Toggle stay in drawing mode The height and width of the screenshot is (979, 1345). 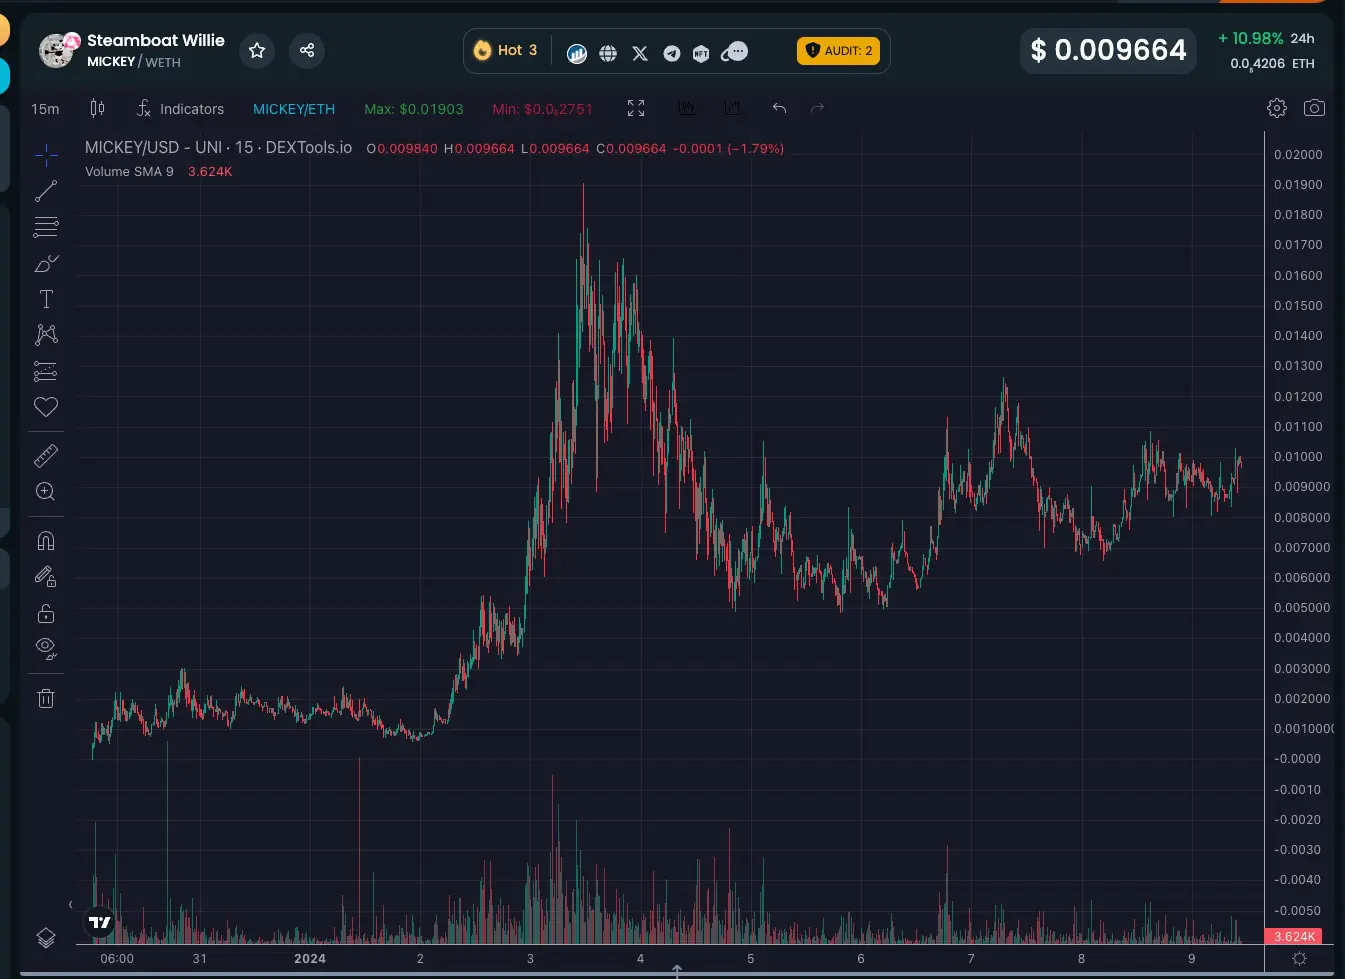[46, 577]
